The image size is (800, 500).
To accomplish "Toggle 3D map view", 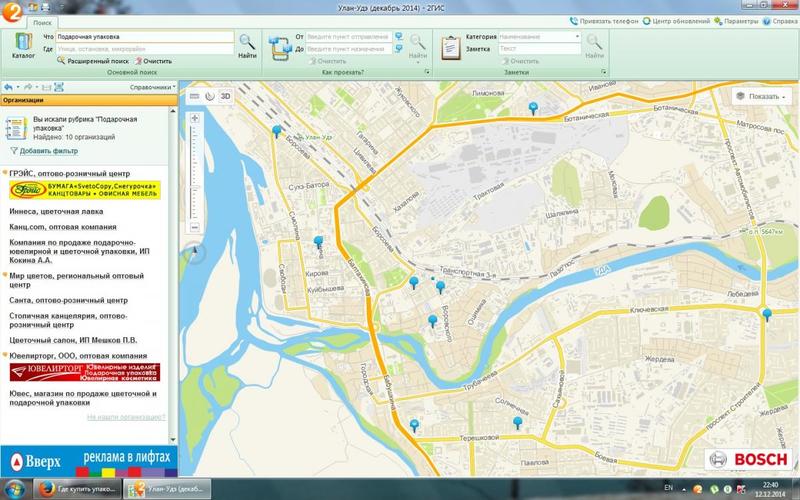I will tap(225, 96).
